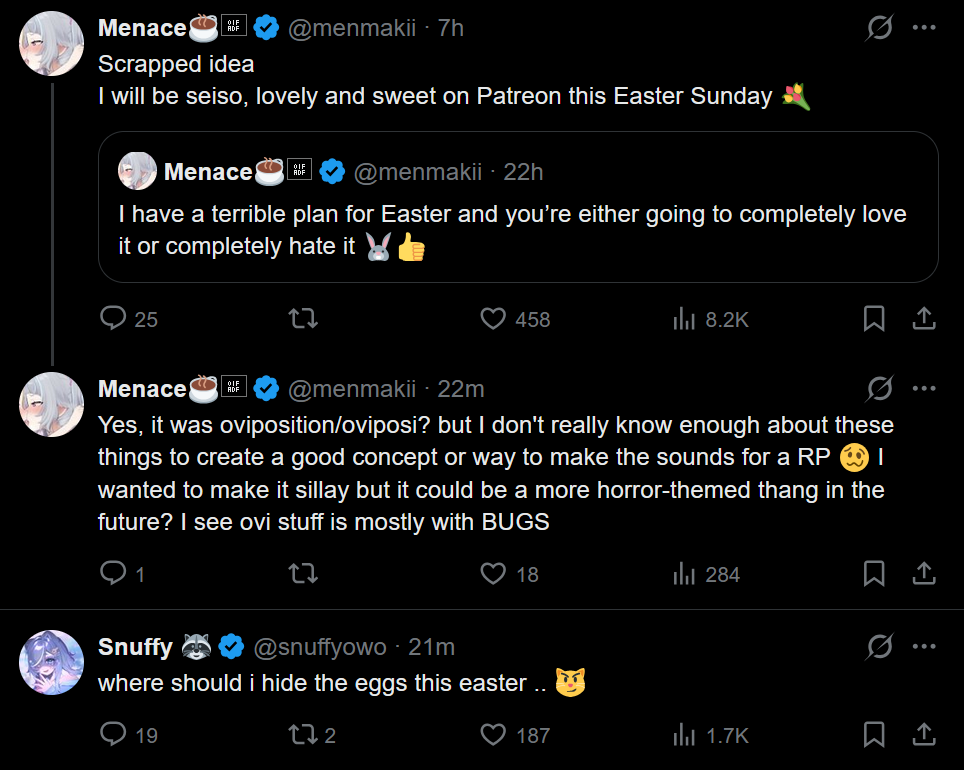
Task: Reply to the Scrapped idea tweet
Action: [x=115, y=319]
